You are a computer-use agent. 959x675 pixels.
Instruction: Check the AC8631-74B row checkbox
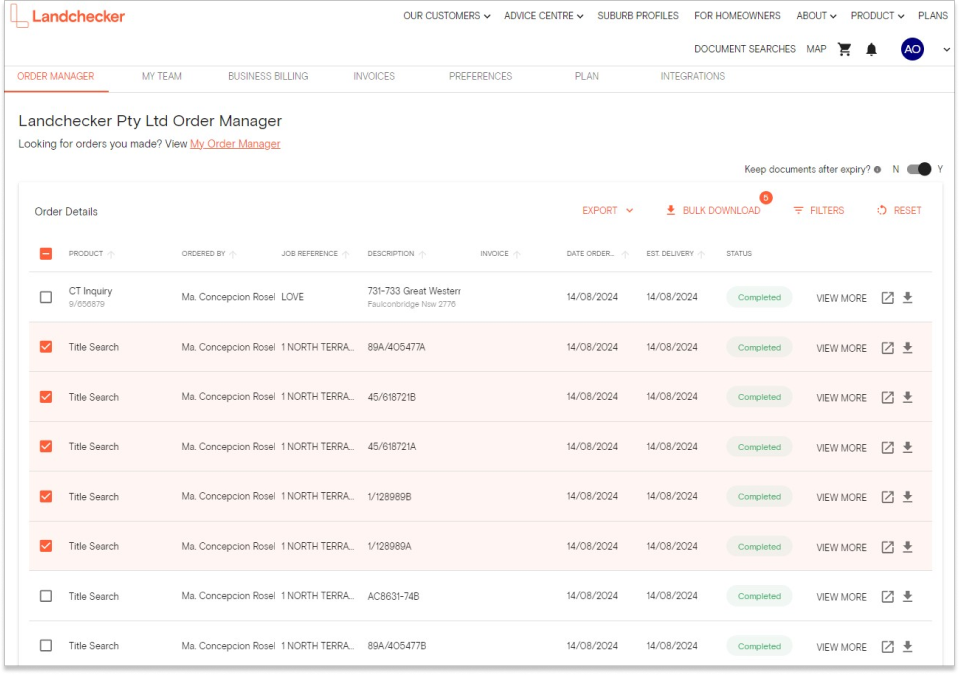(46, 596)
